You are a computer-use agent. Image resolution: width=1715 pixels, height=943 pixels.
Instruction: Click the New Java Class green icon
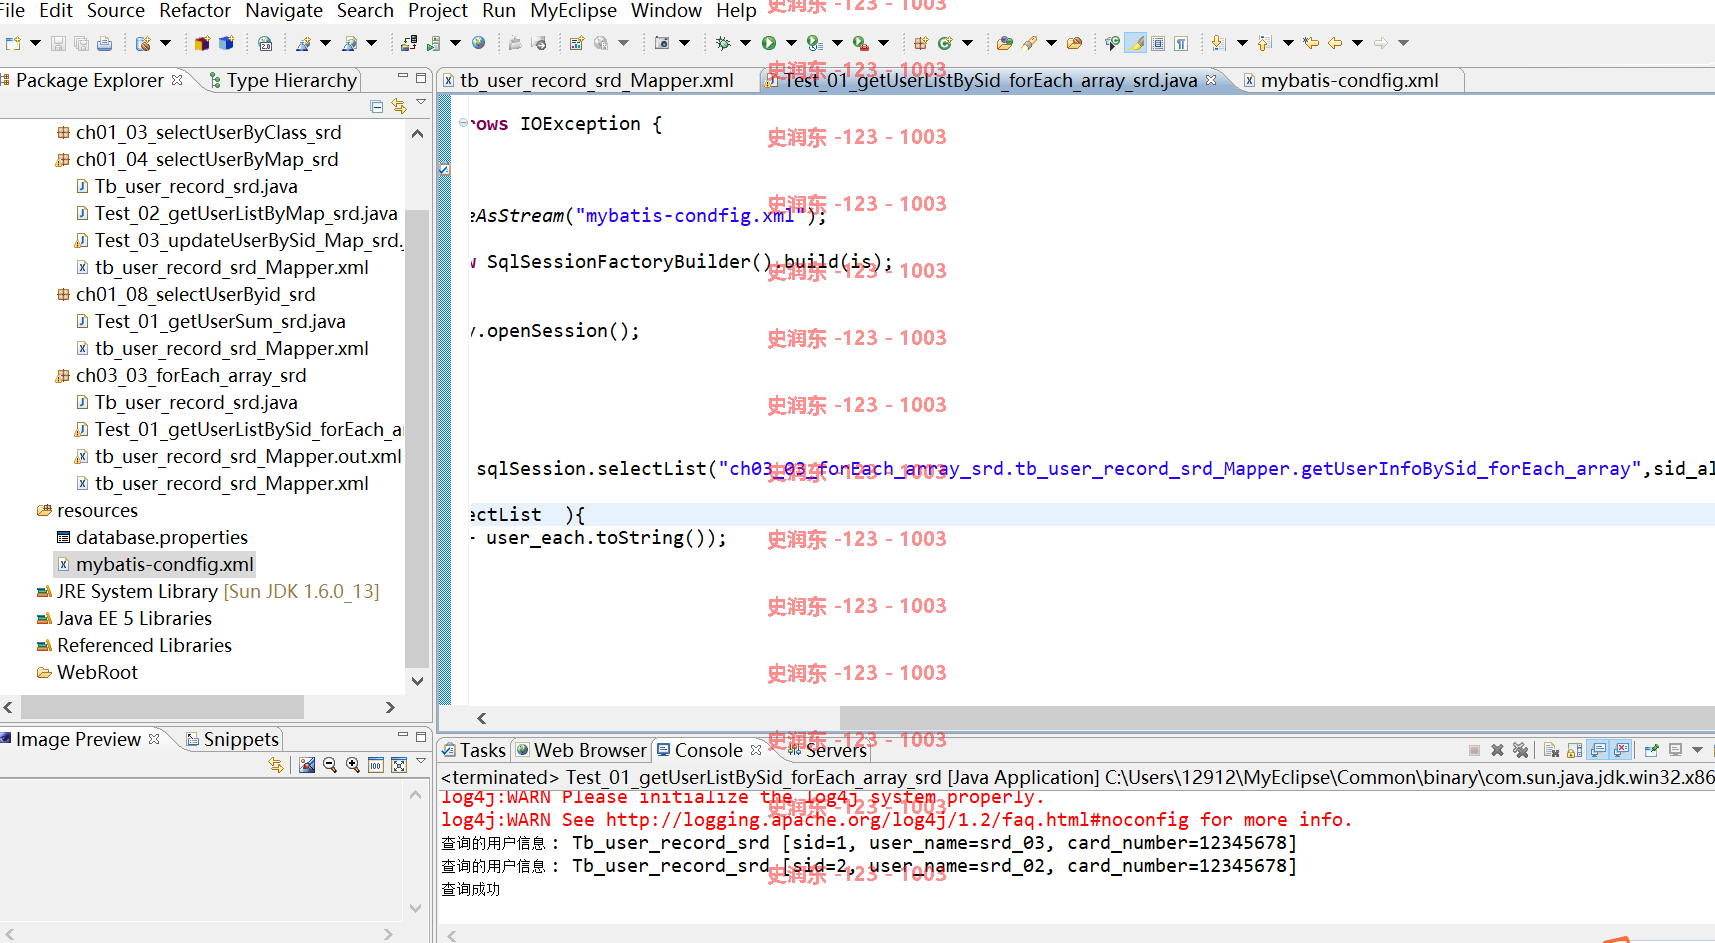[x=945, y=43]
